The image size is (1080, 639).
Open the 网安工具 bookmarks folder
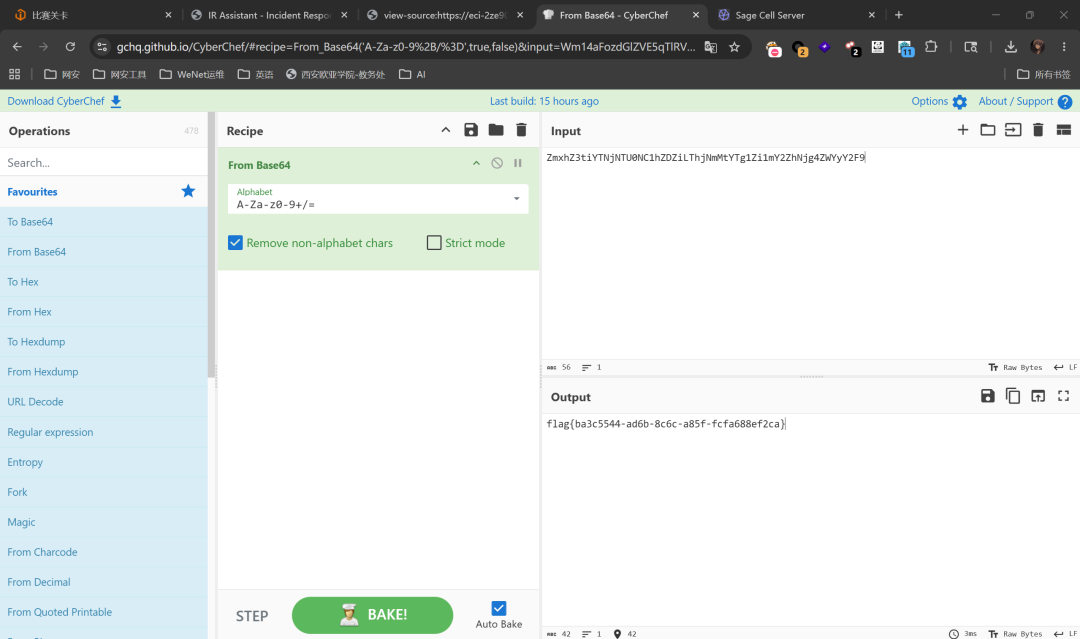click(120, 74)
